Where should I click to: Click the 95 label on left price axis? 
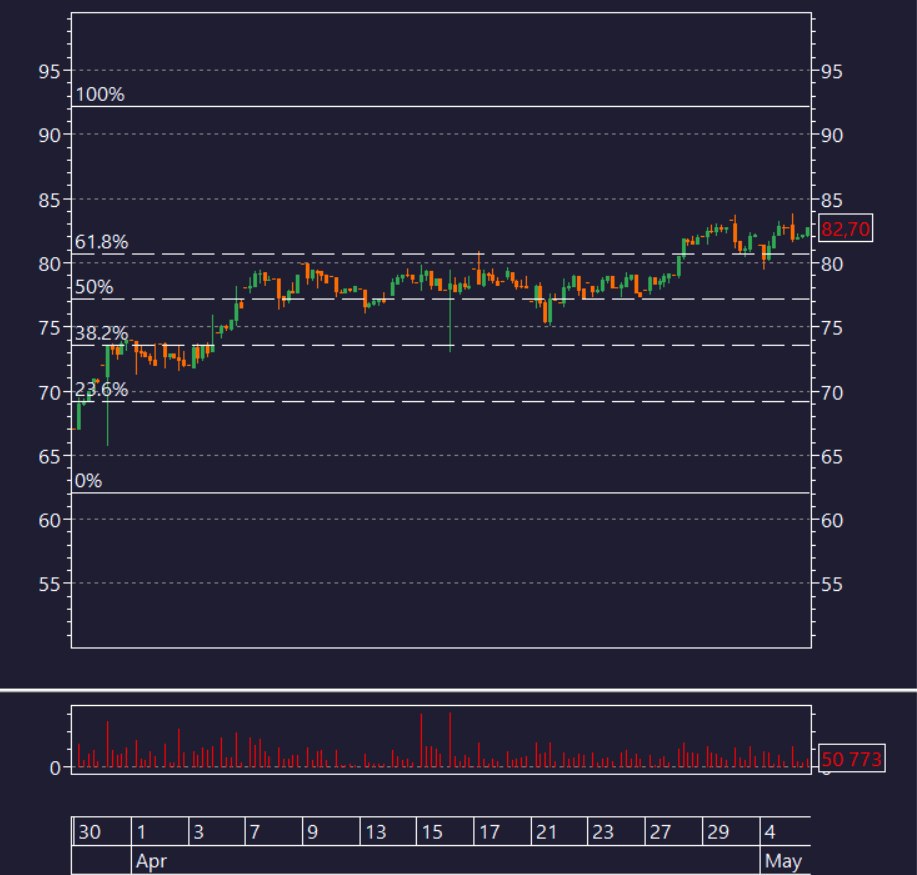click(x=49, y=71)
